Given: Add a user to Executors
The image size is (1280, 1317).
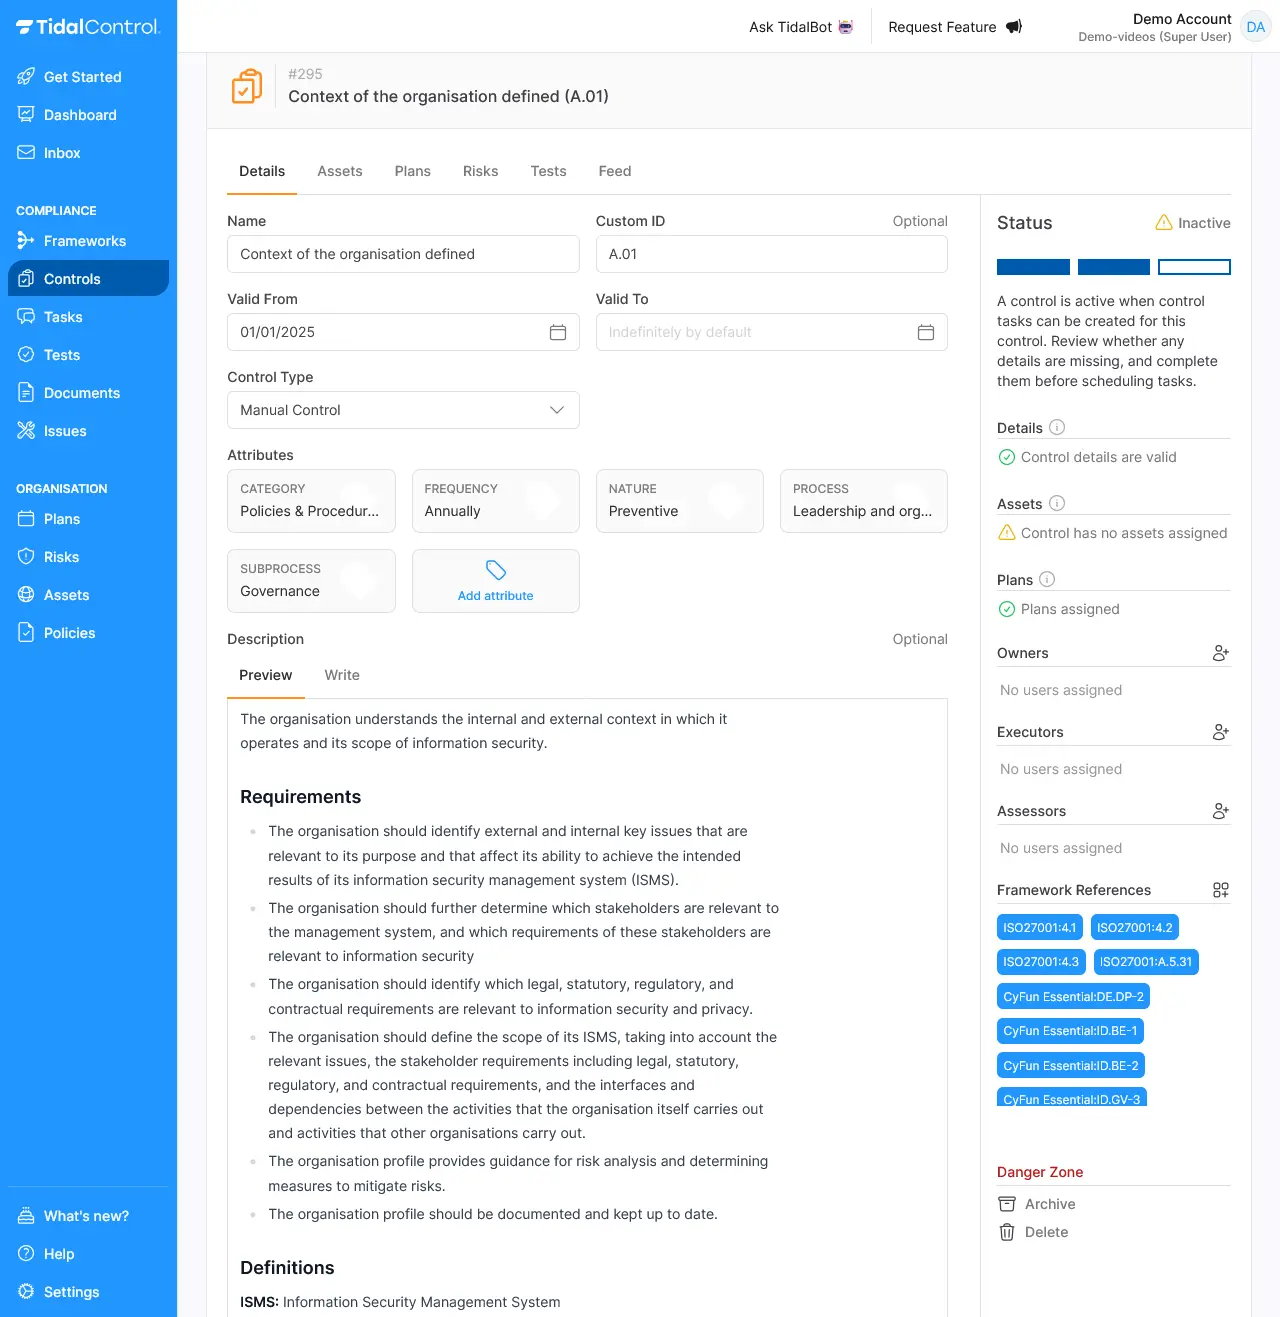Looking at the screenshot, I should [1220, 732].
